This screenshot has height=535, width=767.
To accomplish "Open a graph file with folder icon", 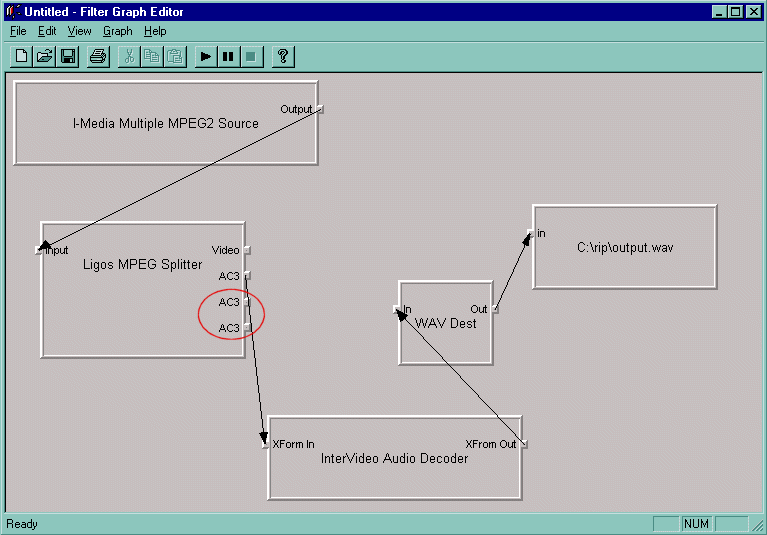I will tap(45, 57).
